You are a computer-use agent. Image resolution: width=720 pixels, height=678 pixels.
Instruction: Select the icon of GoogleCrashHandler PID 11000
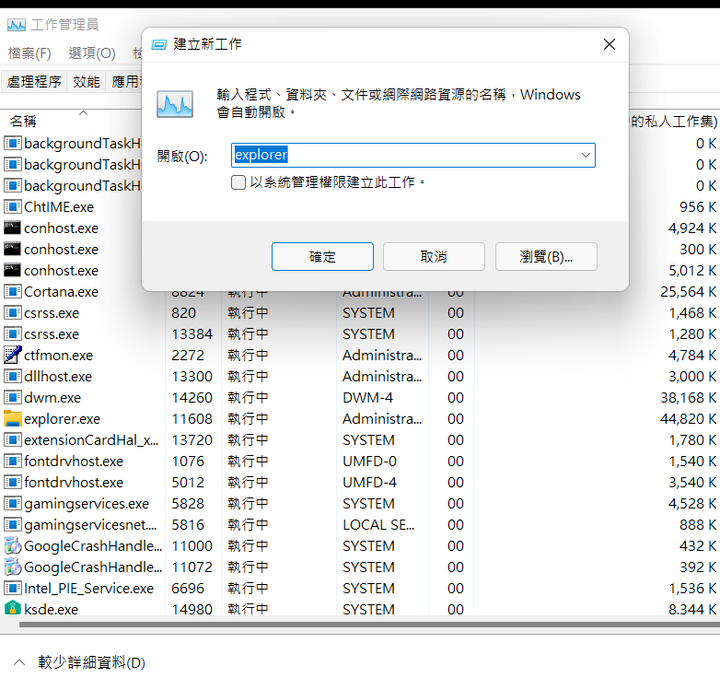[x=12, y=546]
